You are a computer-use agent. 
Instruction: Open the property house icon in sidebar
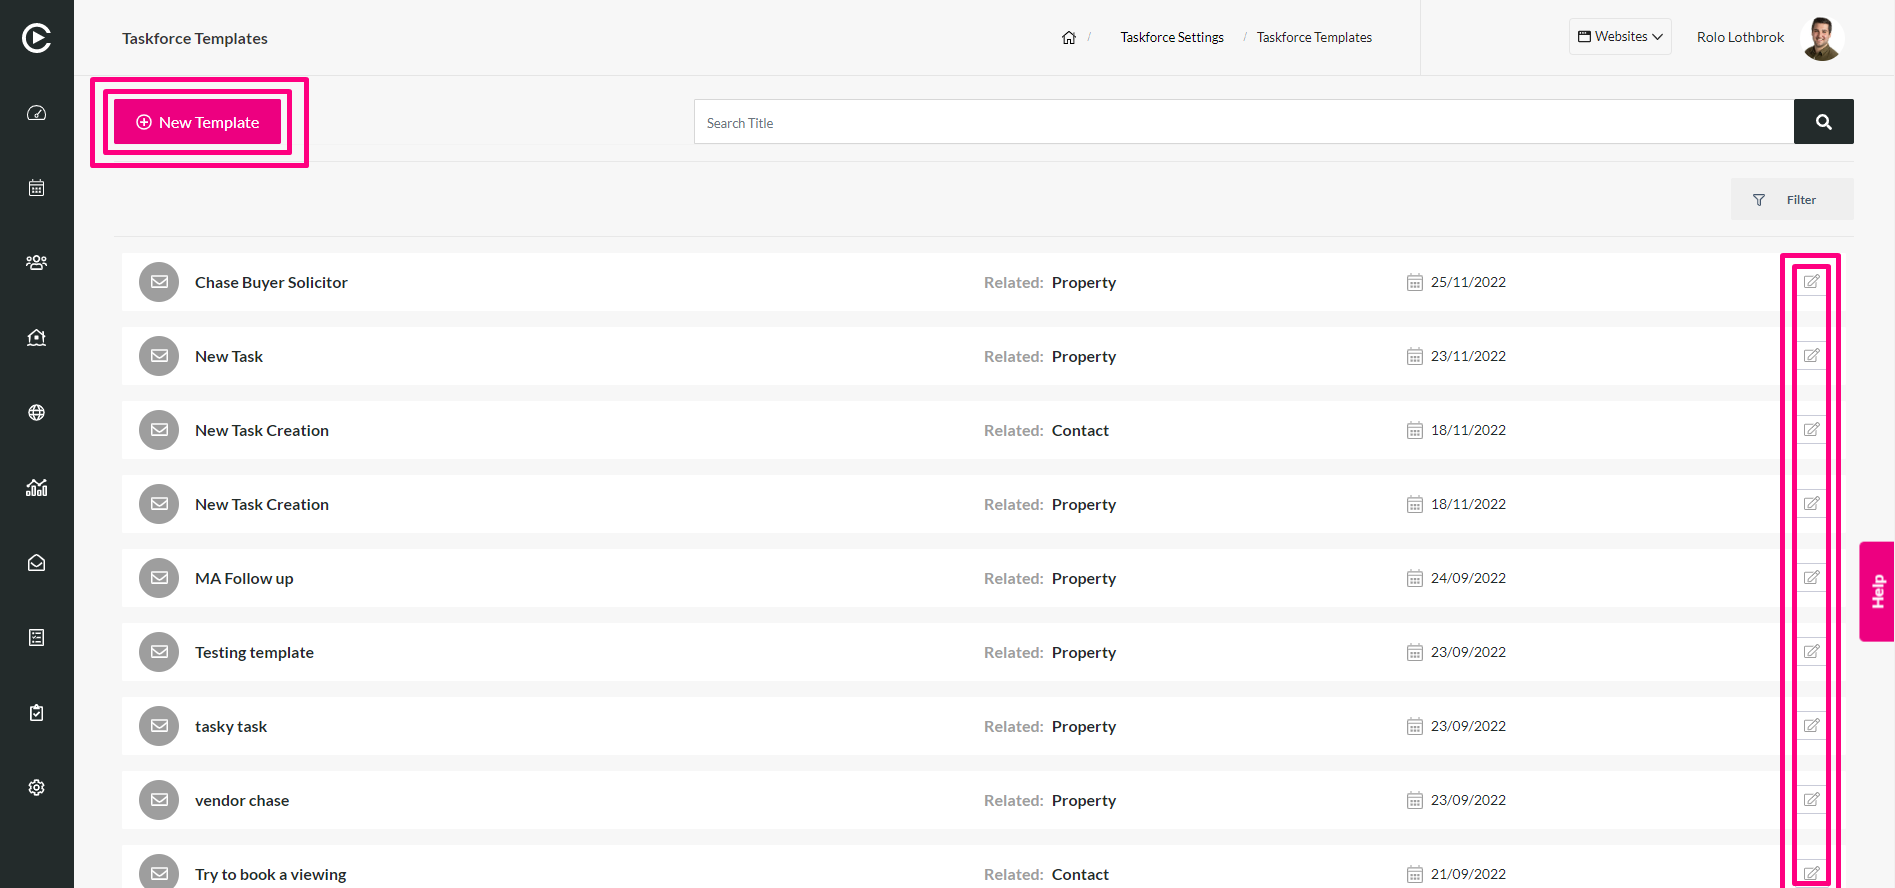click(x=37, y=338)
